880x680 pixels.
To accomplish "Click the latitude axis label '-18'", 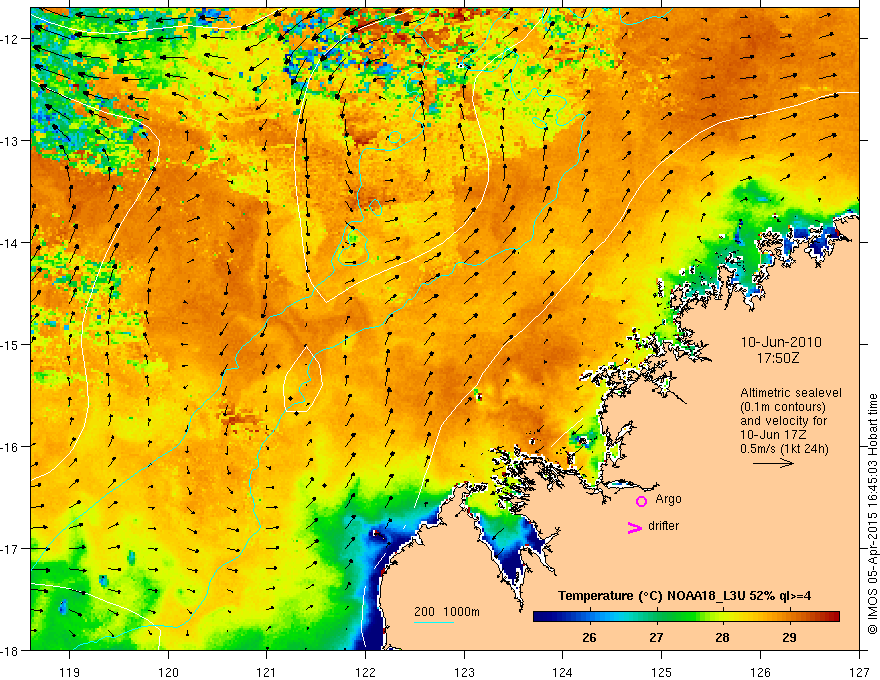I will tap(11, 650).
